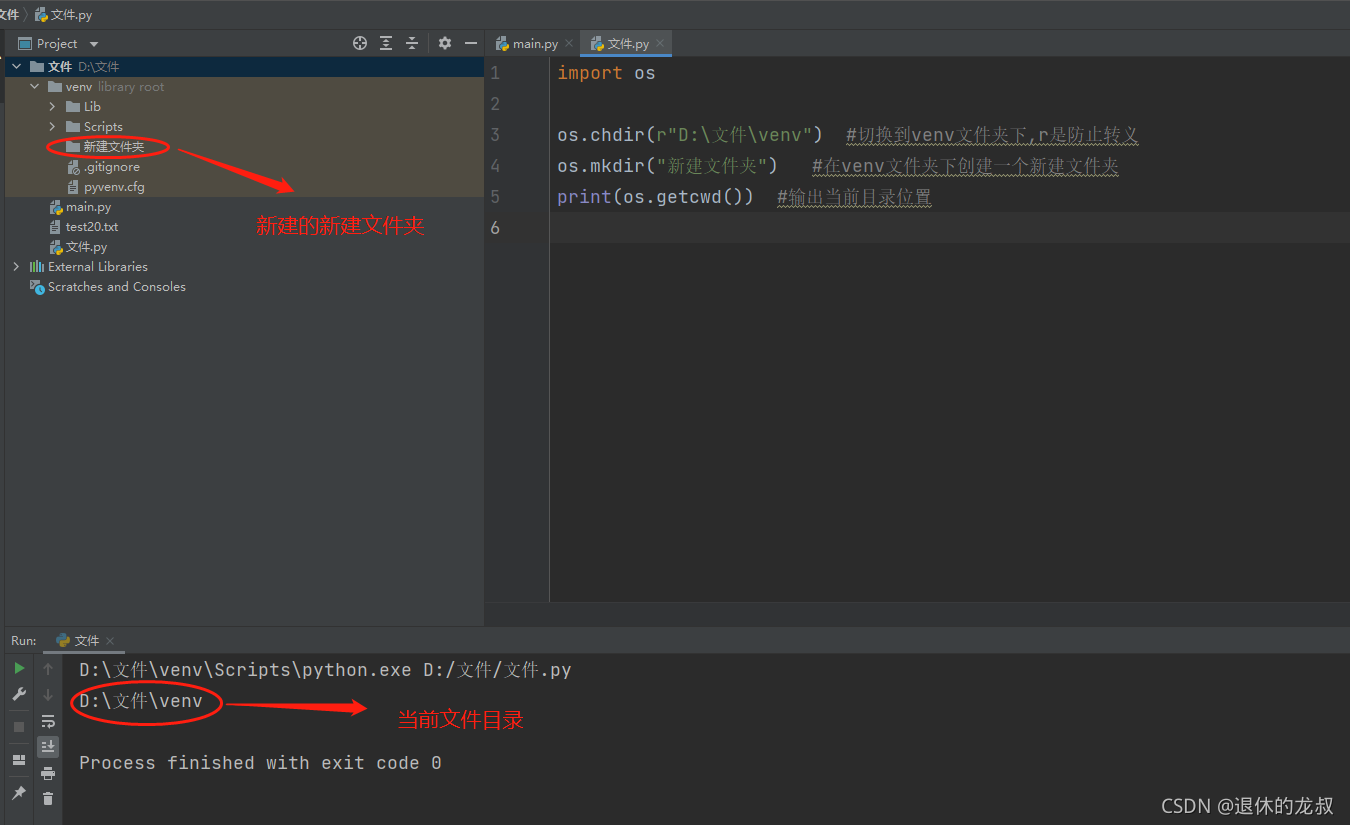Click line number 3 in gutter
The height and width of the screenshot is (825, 1350).
coord(495,135)
